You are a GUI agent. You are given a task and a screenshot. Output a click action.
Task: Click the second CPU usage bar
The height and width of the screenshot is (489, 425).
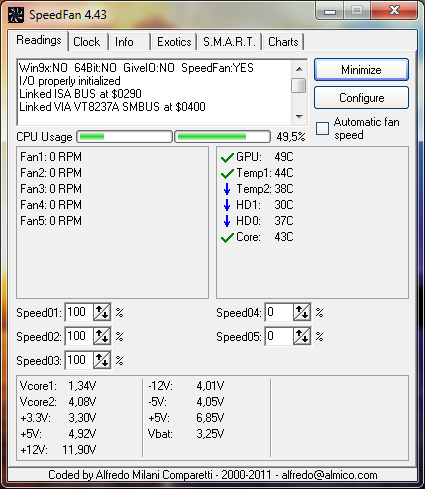pyautogui.click(x=222, y=137)
